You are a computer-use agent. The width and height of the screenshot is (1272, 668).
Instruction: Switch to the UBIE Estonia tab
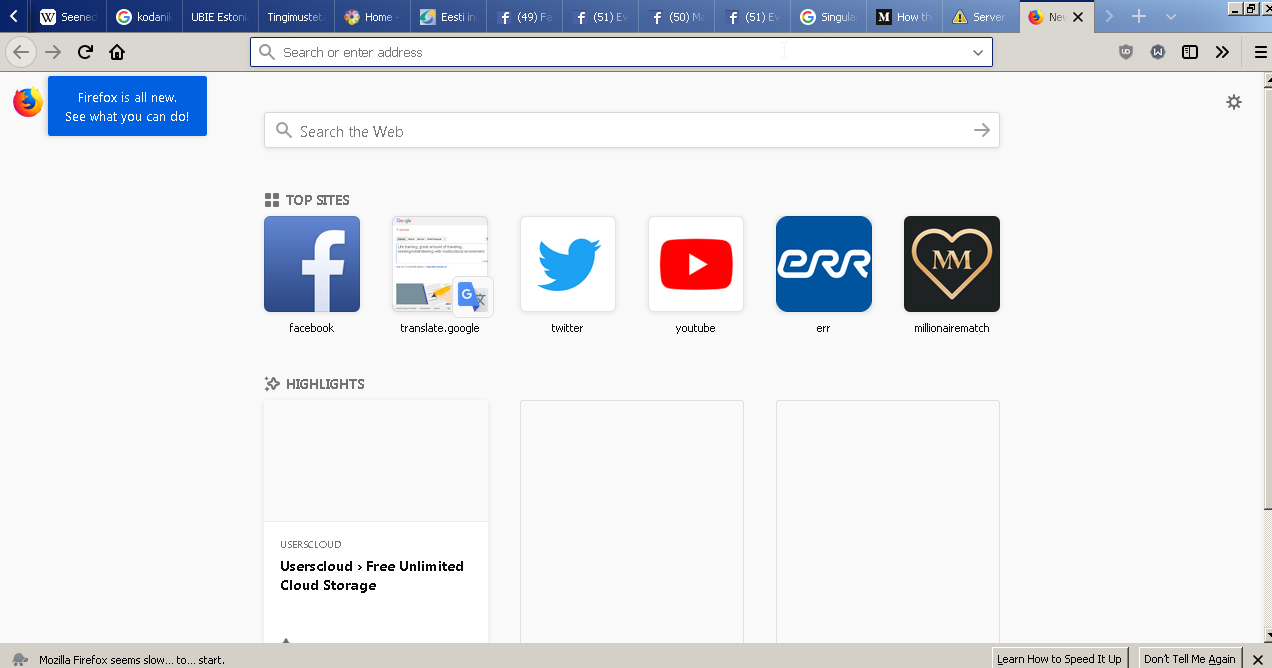coord(220,17)
